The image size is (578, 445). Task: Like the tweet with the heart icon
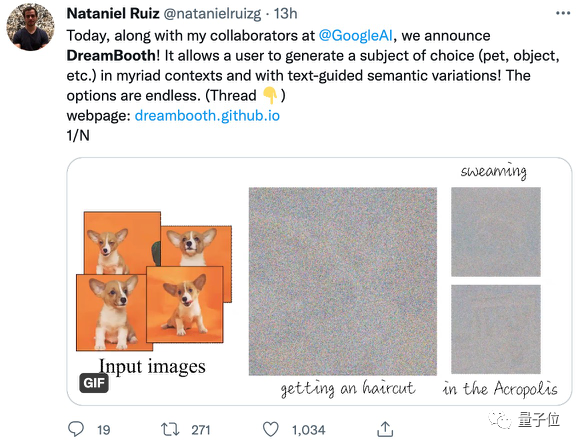point(271,430)
